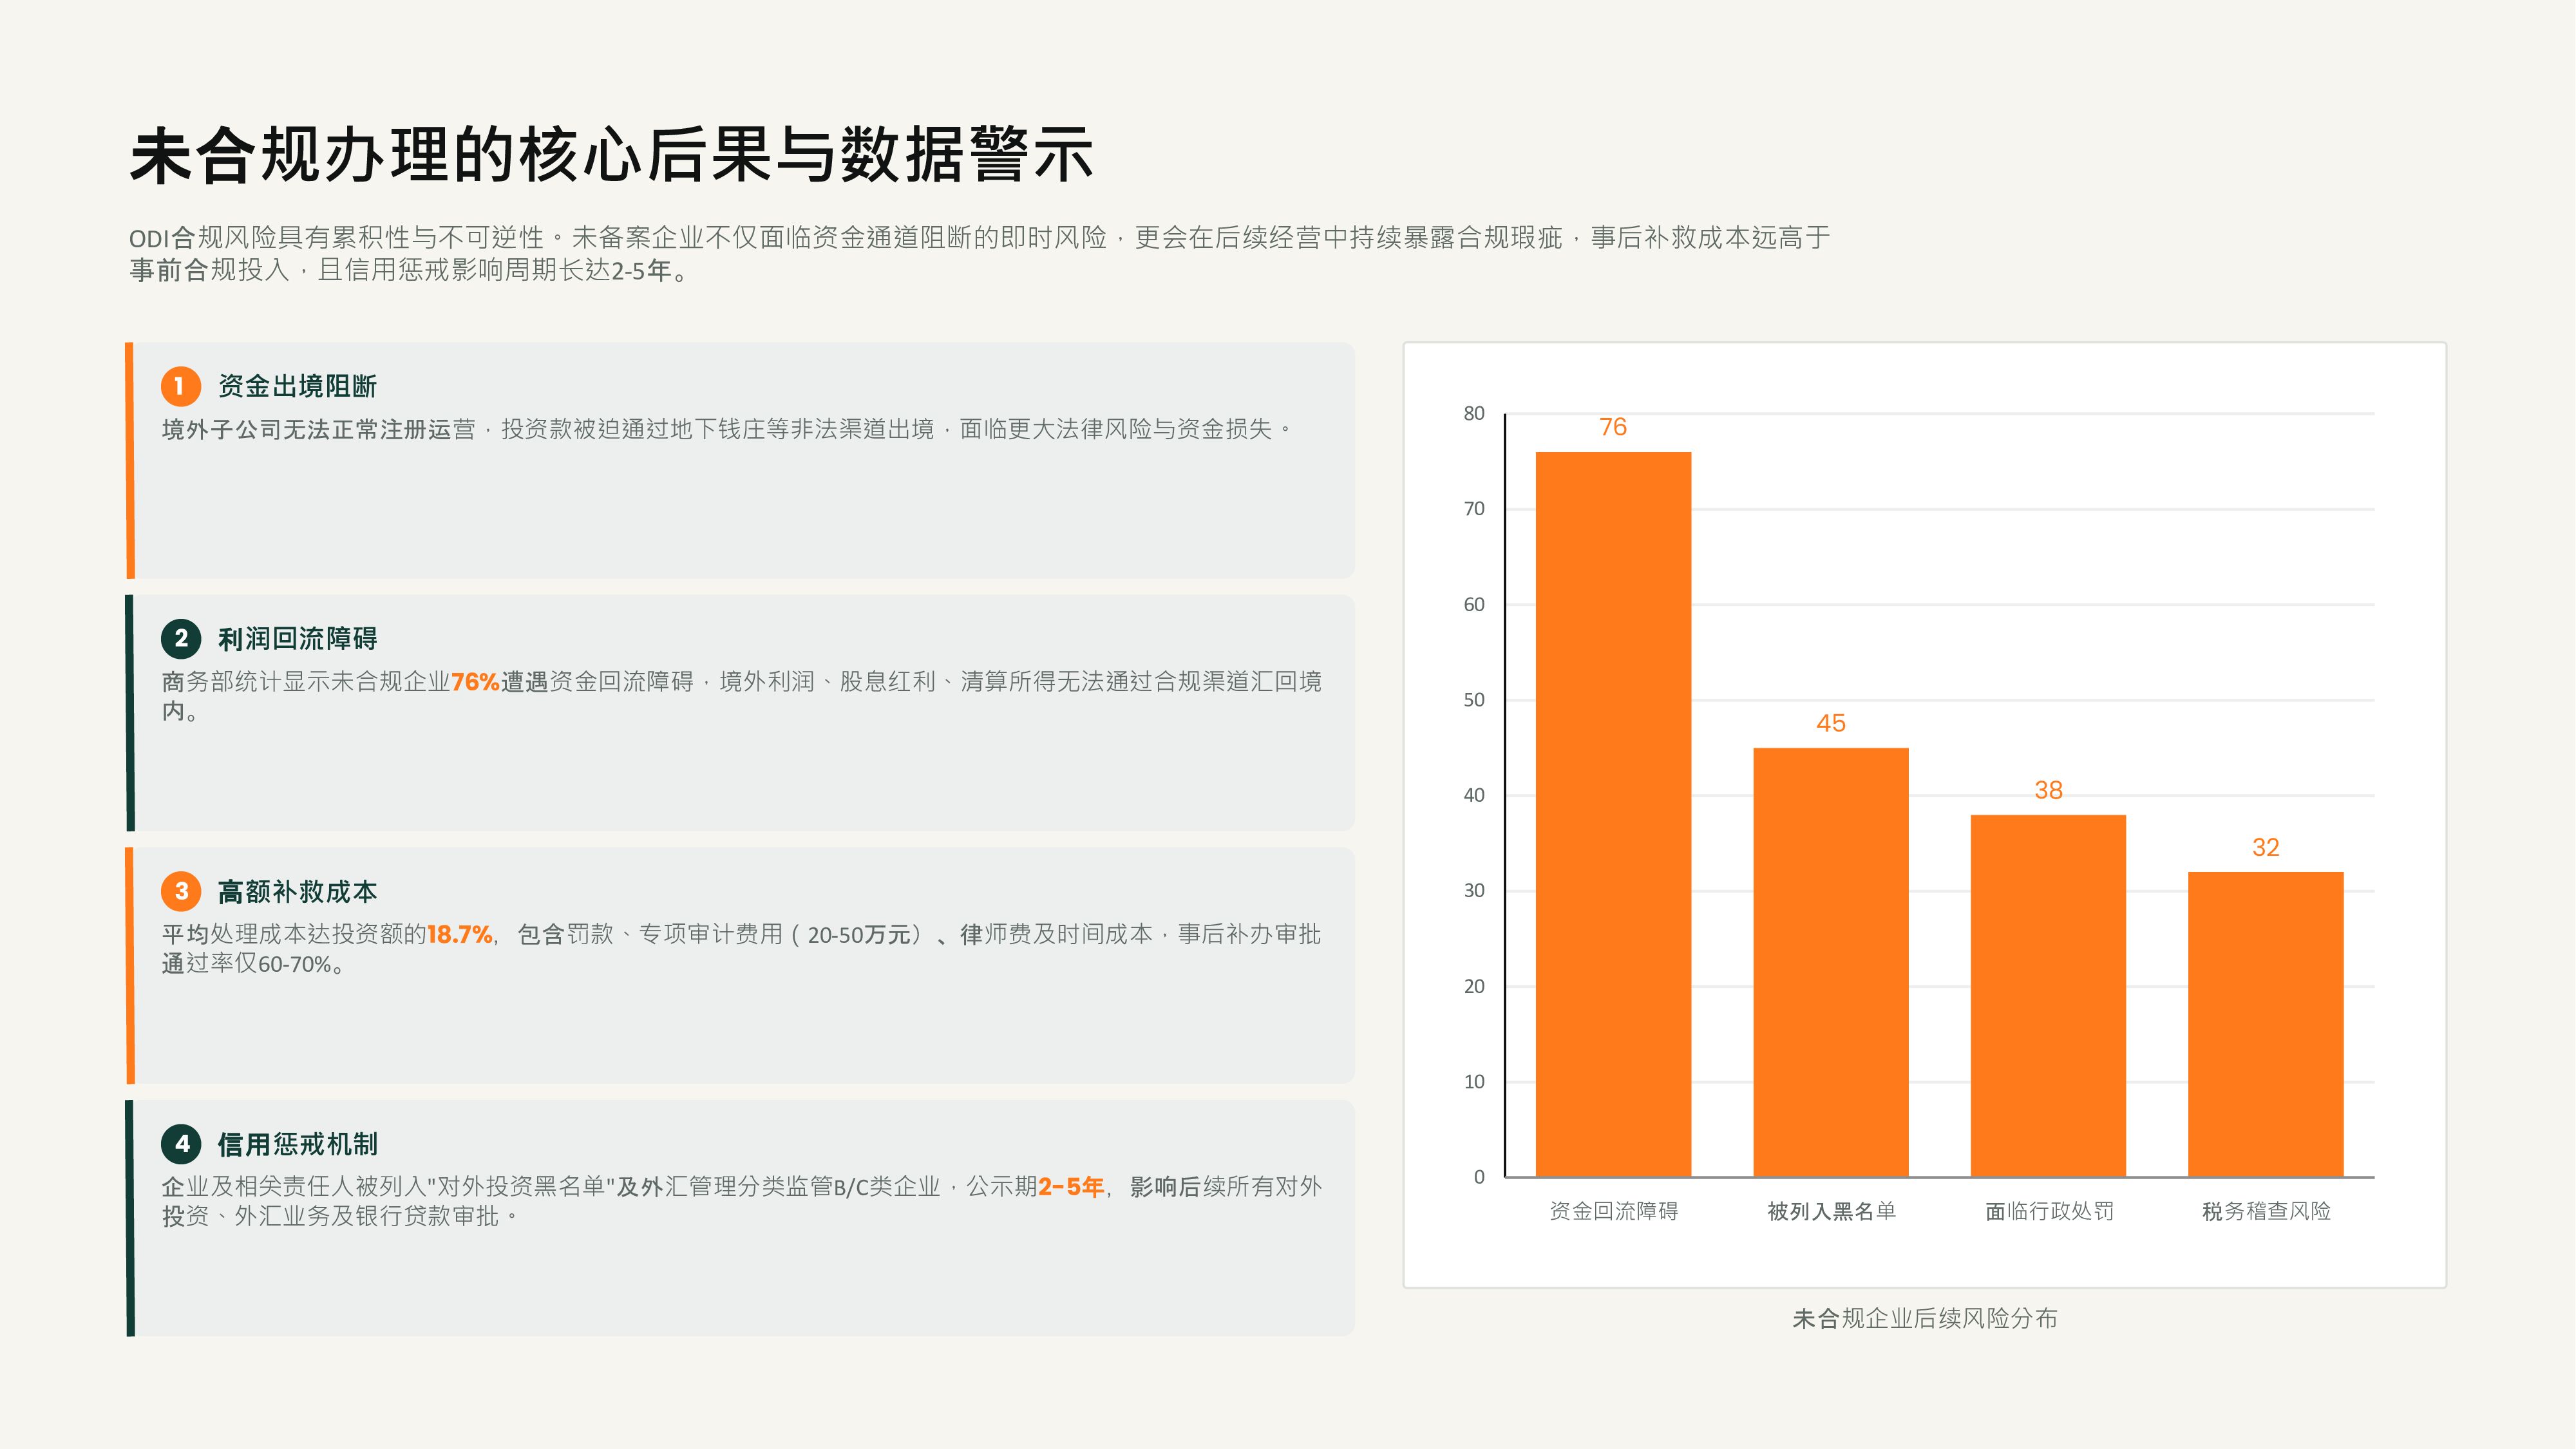2576x1449 pixels.
Task: Click the highlighted 18.7% figure
Action: [460, 934]
